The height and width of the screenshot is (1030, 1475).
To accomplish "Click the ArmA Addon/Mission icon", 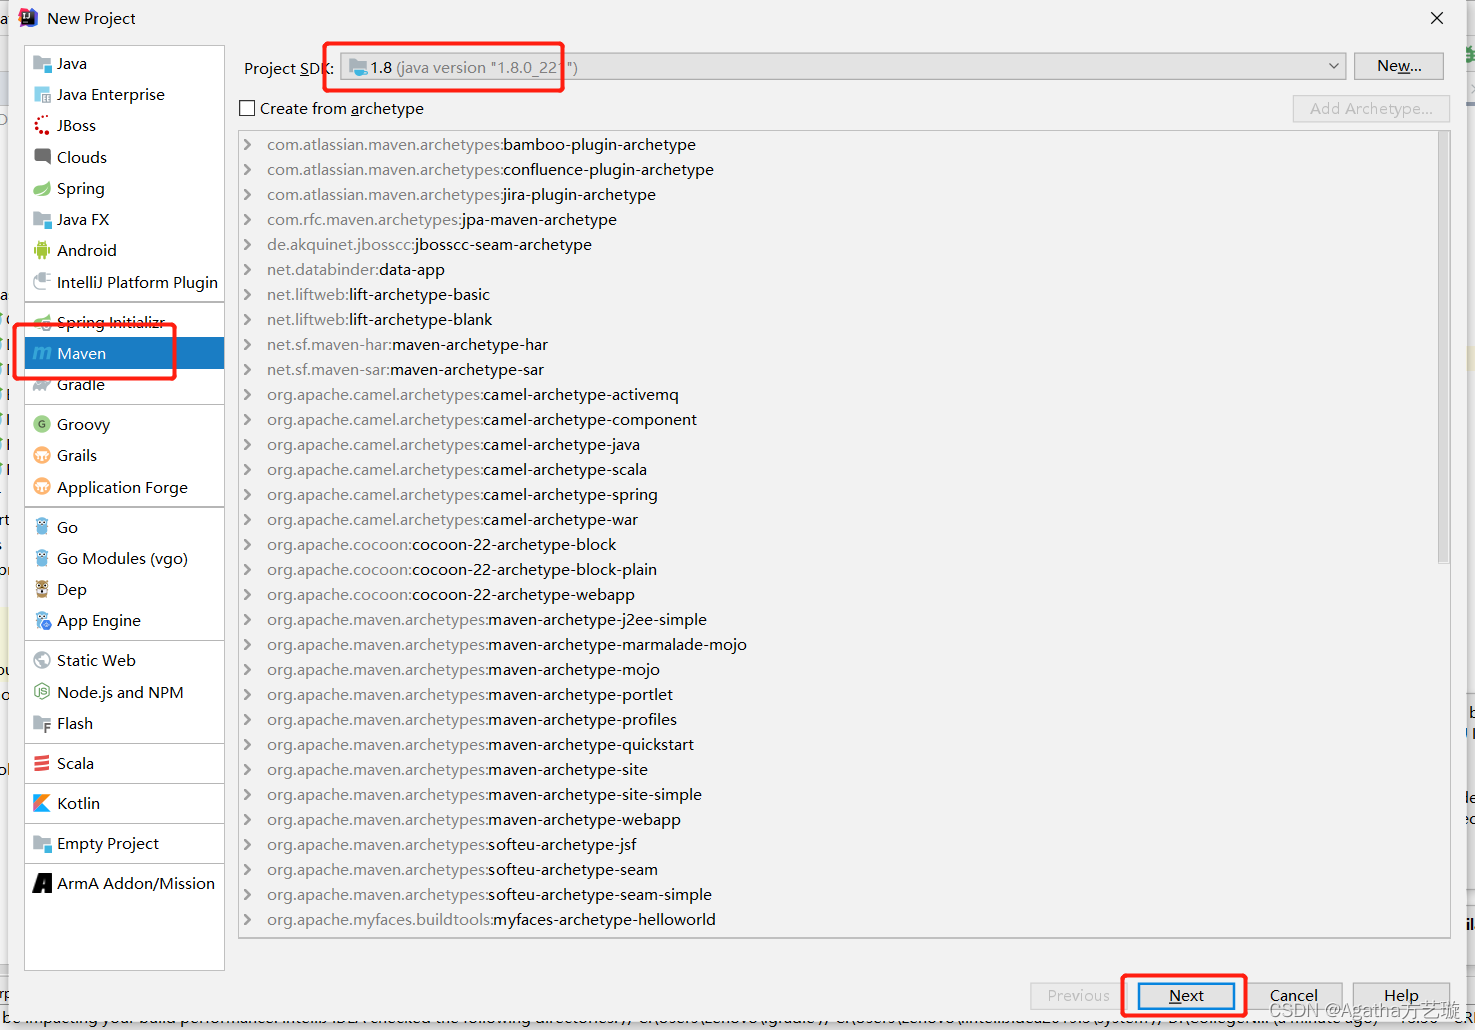I will (x=42, y=883).
